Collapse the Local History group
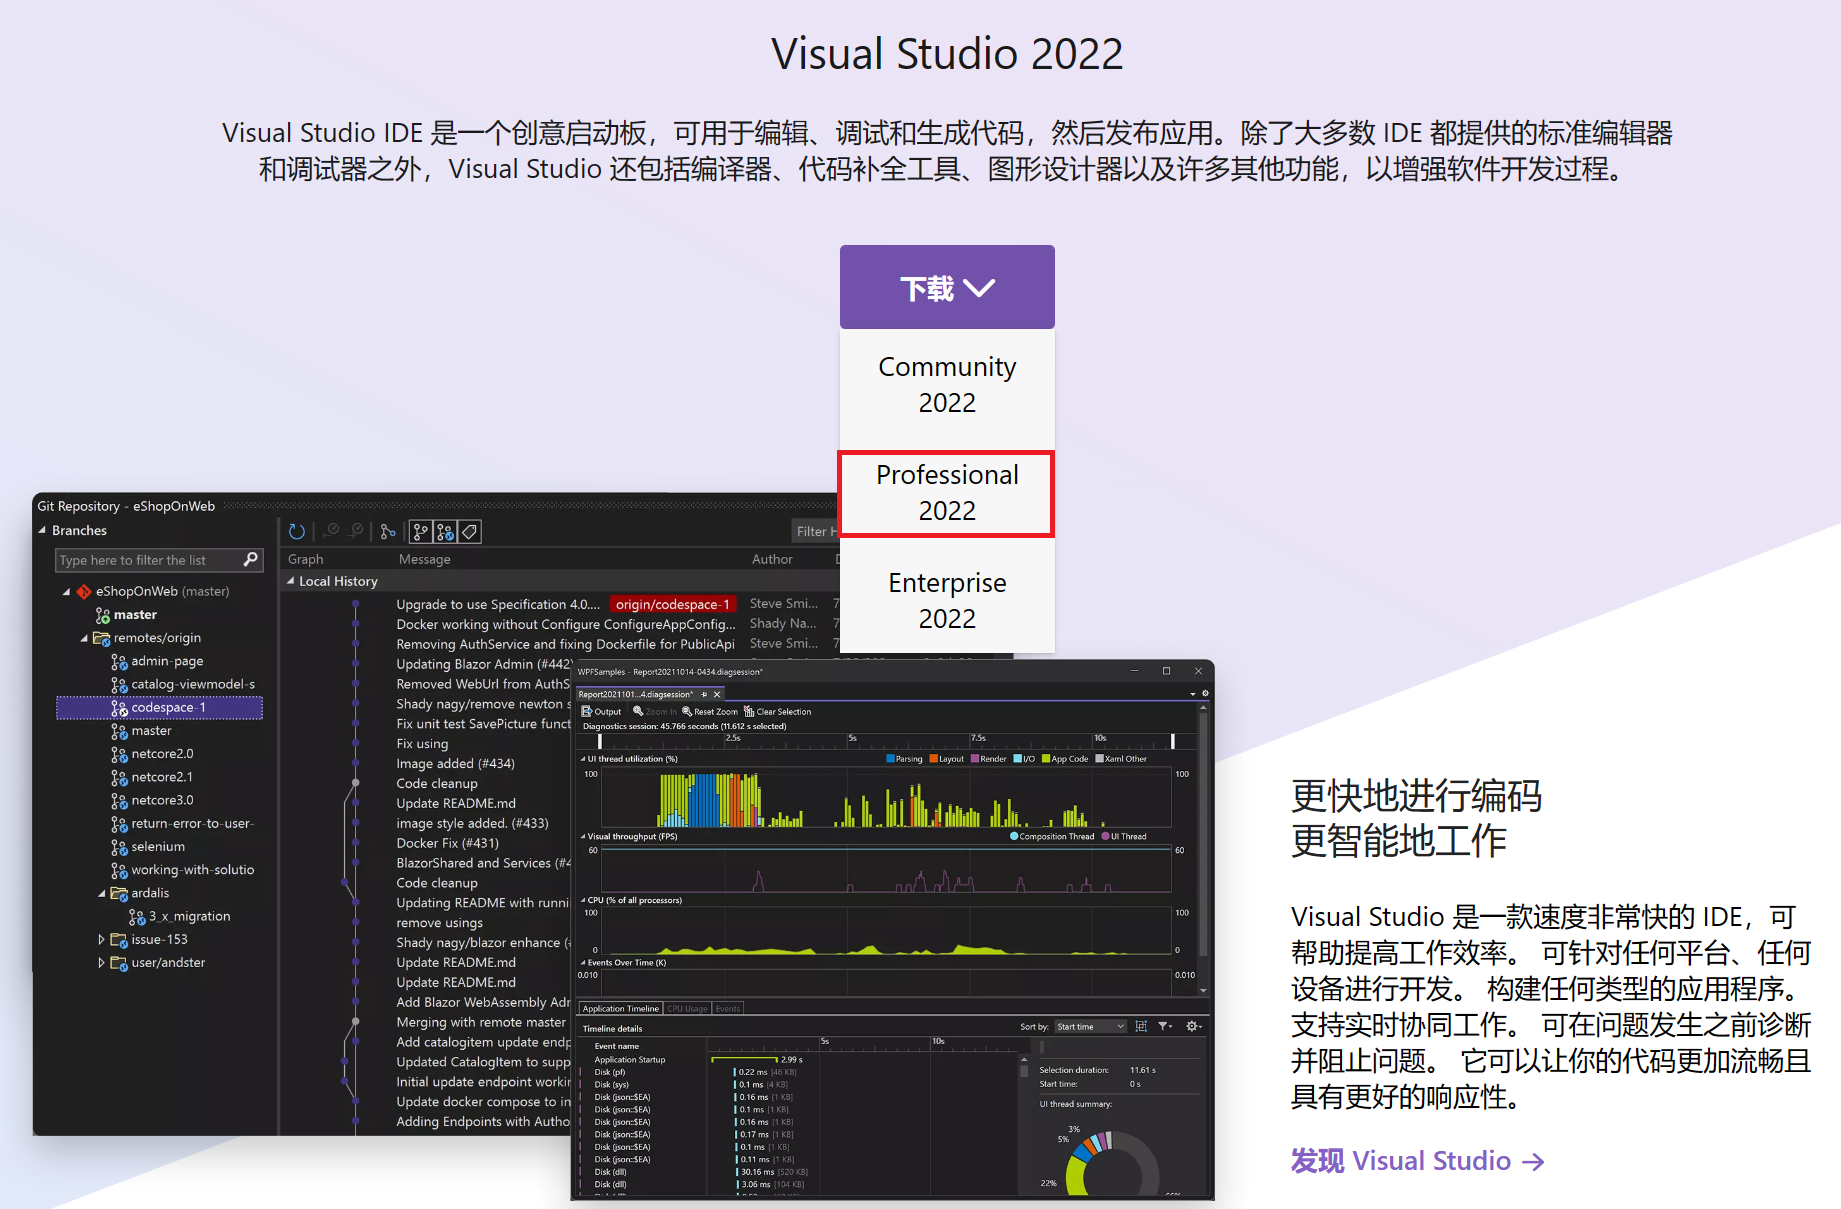 [x=291, y=581]
